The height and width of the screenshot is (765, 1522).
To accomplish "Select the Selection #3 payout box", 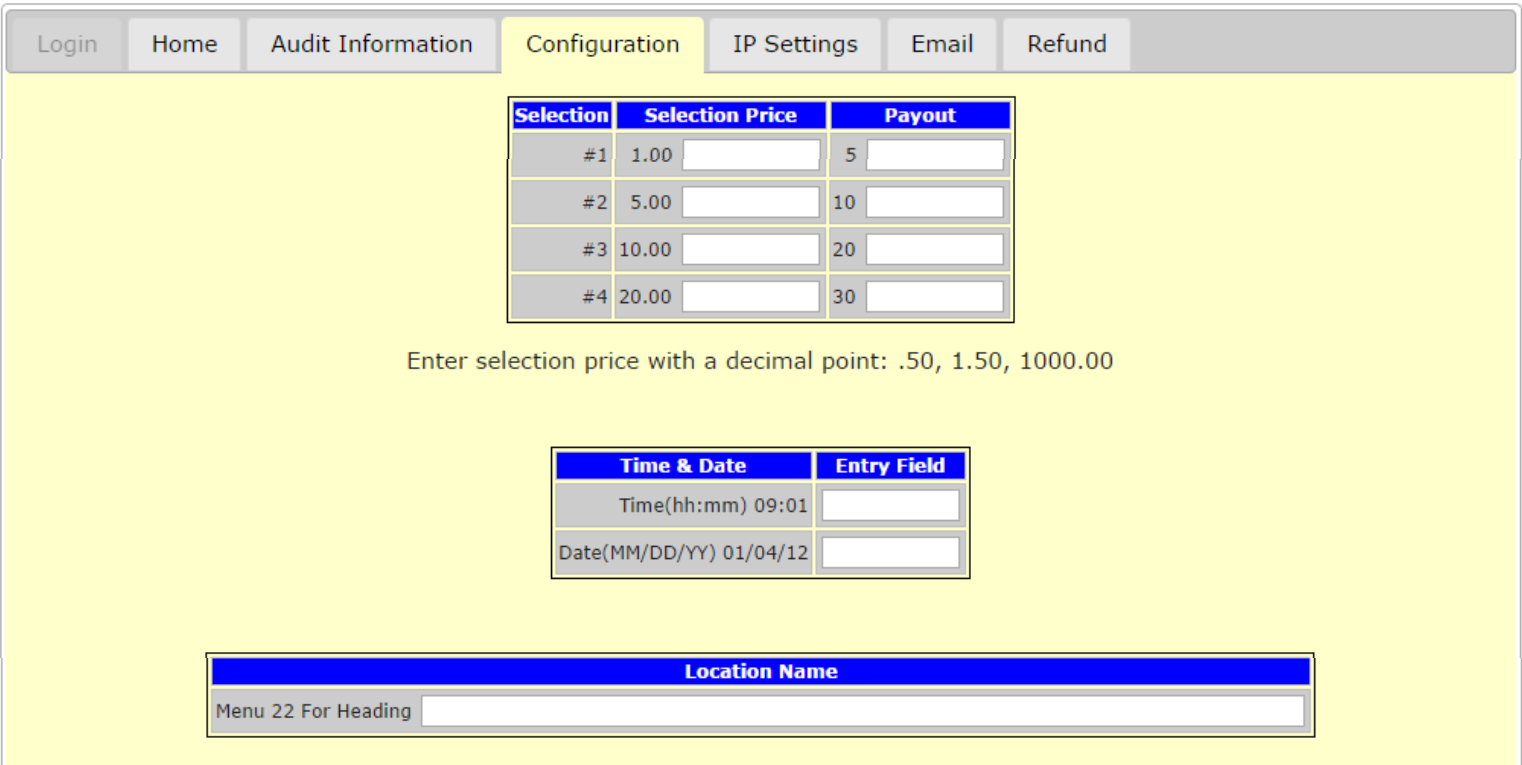I will (934, 249).
